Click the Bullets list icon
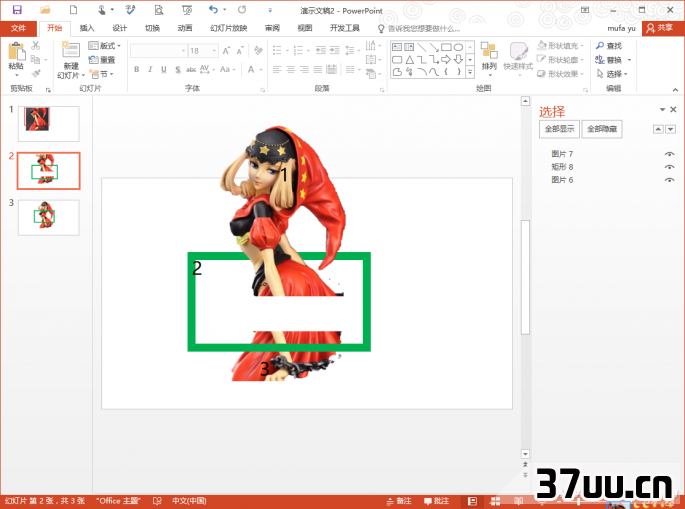This screenshot has width=685, height=509. 277,51
